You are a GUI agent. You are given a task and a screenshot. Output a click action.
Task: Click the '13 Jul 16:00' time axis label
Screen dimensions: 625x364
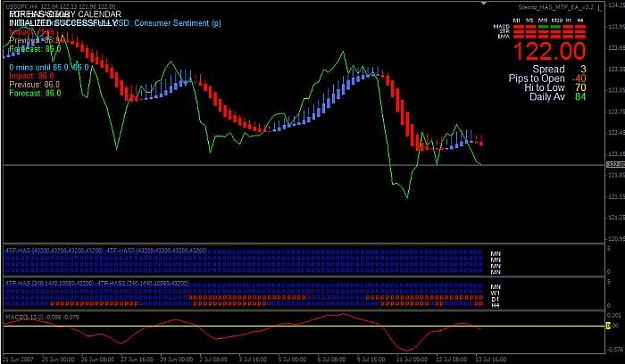point(491,359)
